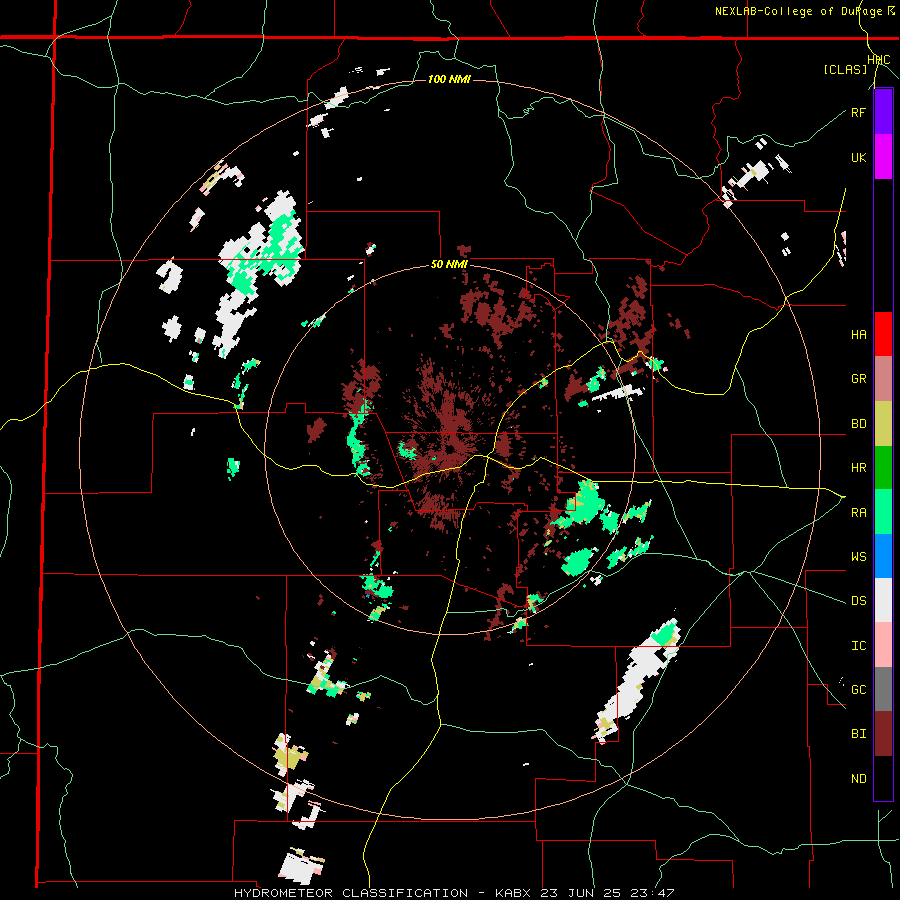Screen dimensions: 900x900
Task: Pick the RA bright green swatch
Action: [x=883, y=512]
